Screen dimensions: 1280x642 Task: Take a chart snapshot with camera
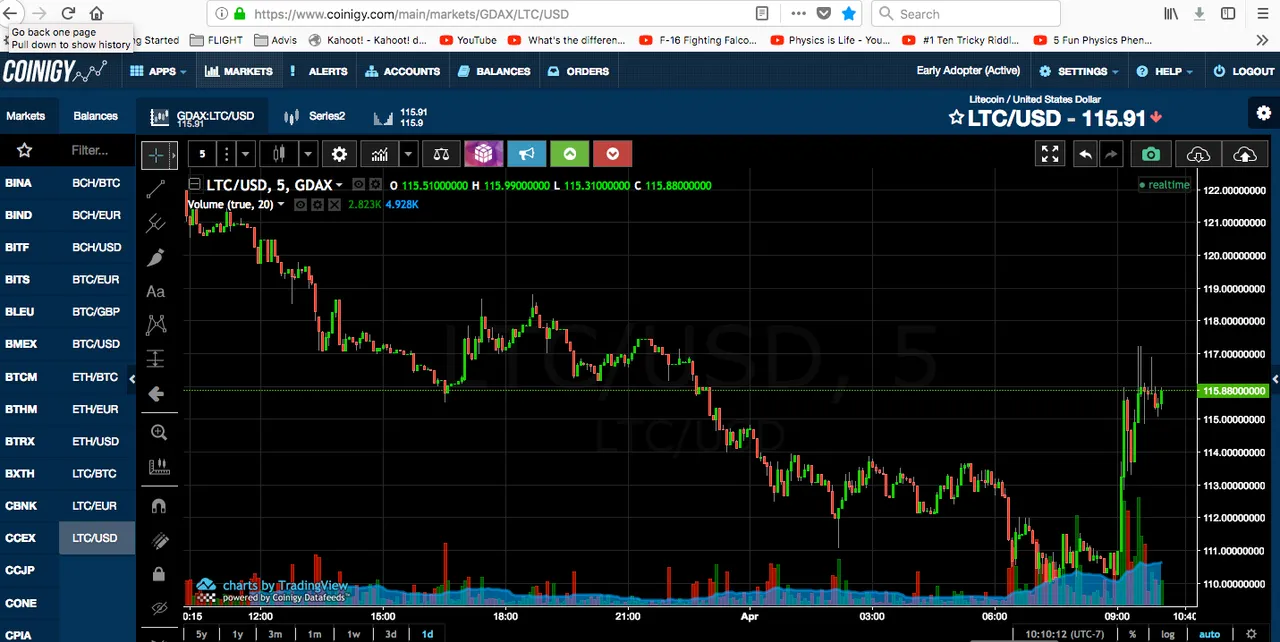point(1151,154)
